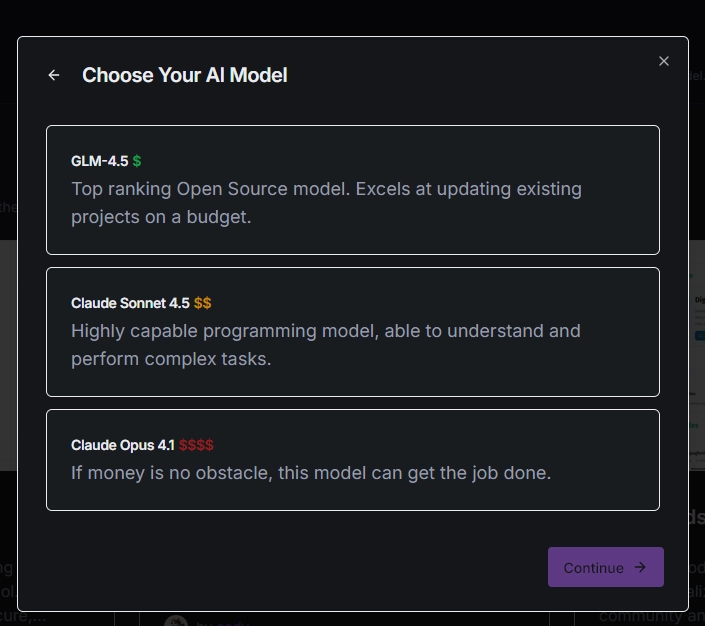Image resolution: width=705 pixels, height=626 pixels.
Task: Click the Claude Opus 4.1 title text
Action: (x=123, y=445)
